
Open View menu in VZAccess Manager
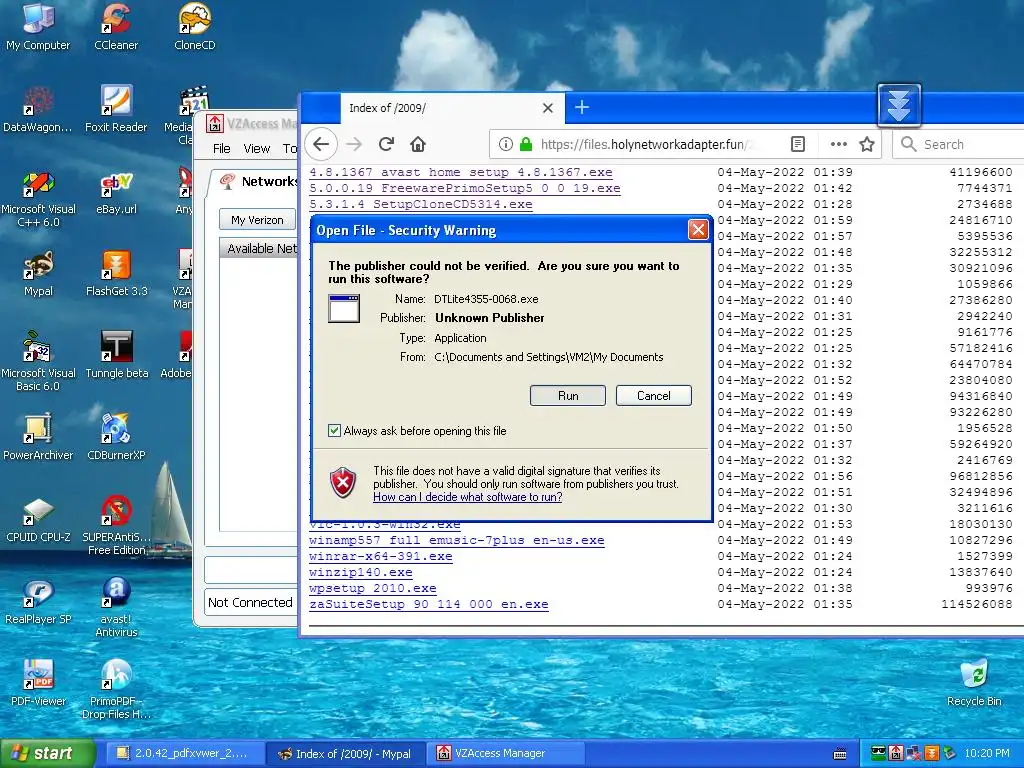pyautogui.click(x=257, y=149)
